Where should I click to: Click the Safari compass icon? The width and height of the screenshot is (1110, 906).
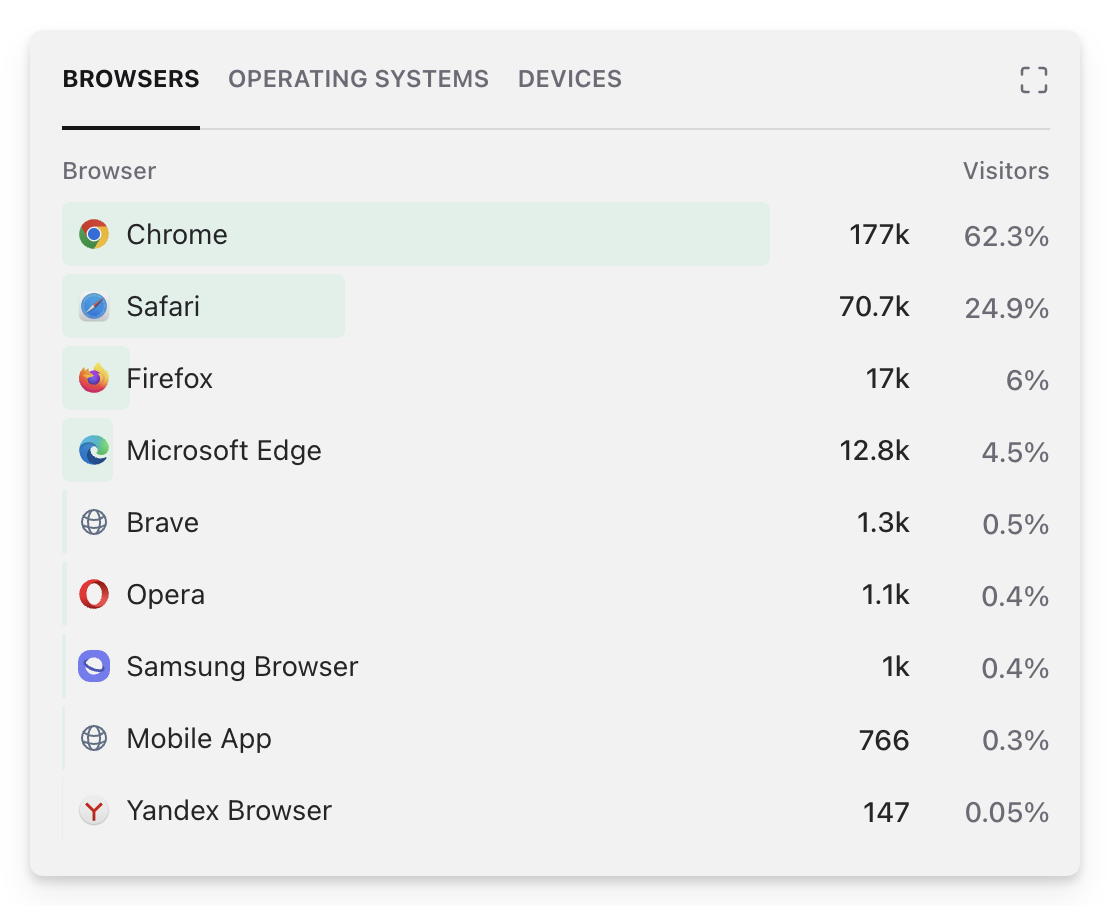point(94,307)
